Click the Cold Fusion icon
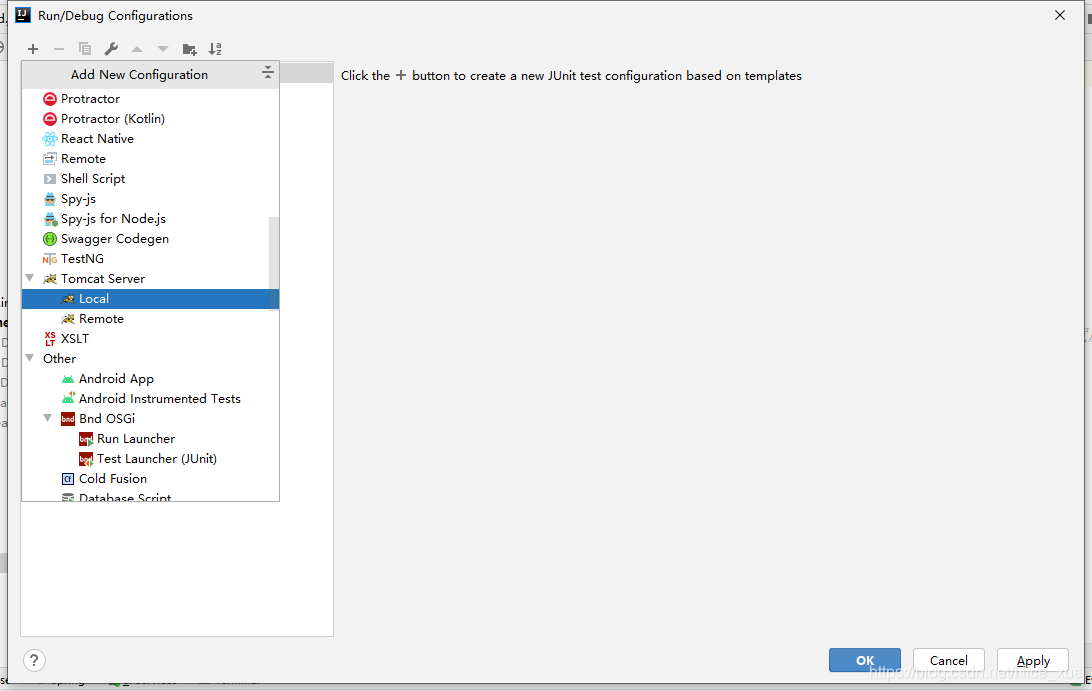This screenshot has height=691, width=1092. tap(68, 479)
